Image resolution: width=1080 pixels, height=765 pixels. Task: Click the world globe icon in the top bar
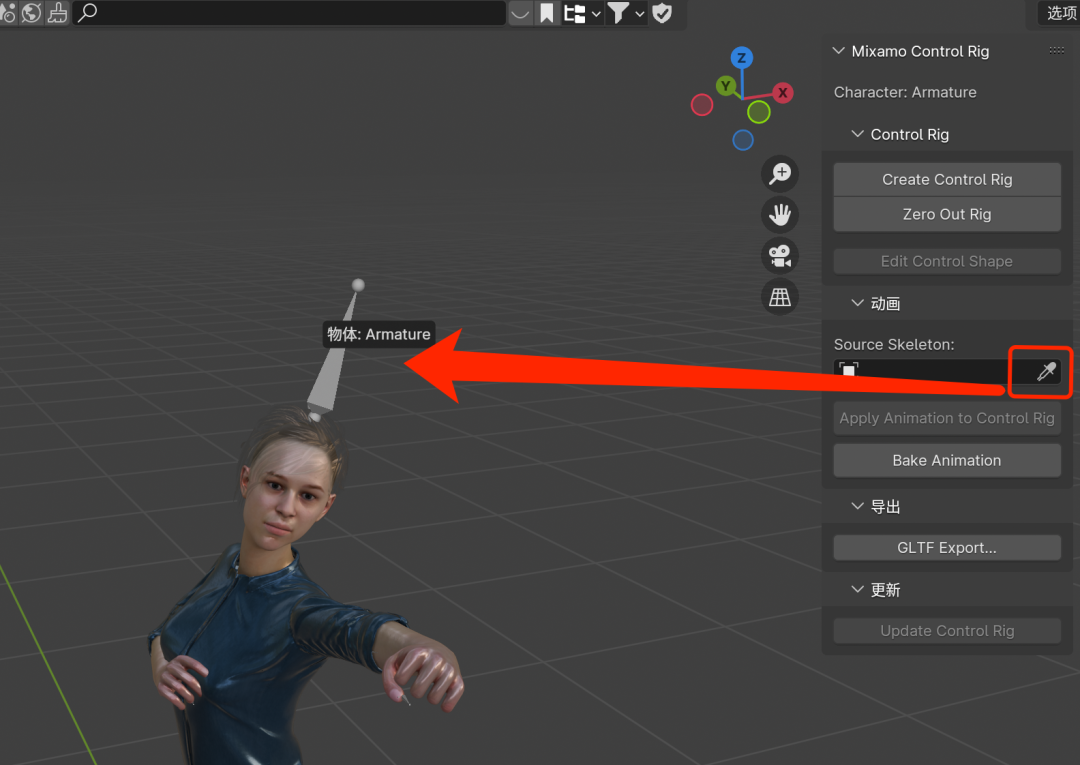(x=32, y=12)
